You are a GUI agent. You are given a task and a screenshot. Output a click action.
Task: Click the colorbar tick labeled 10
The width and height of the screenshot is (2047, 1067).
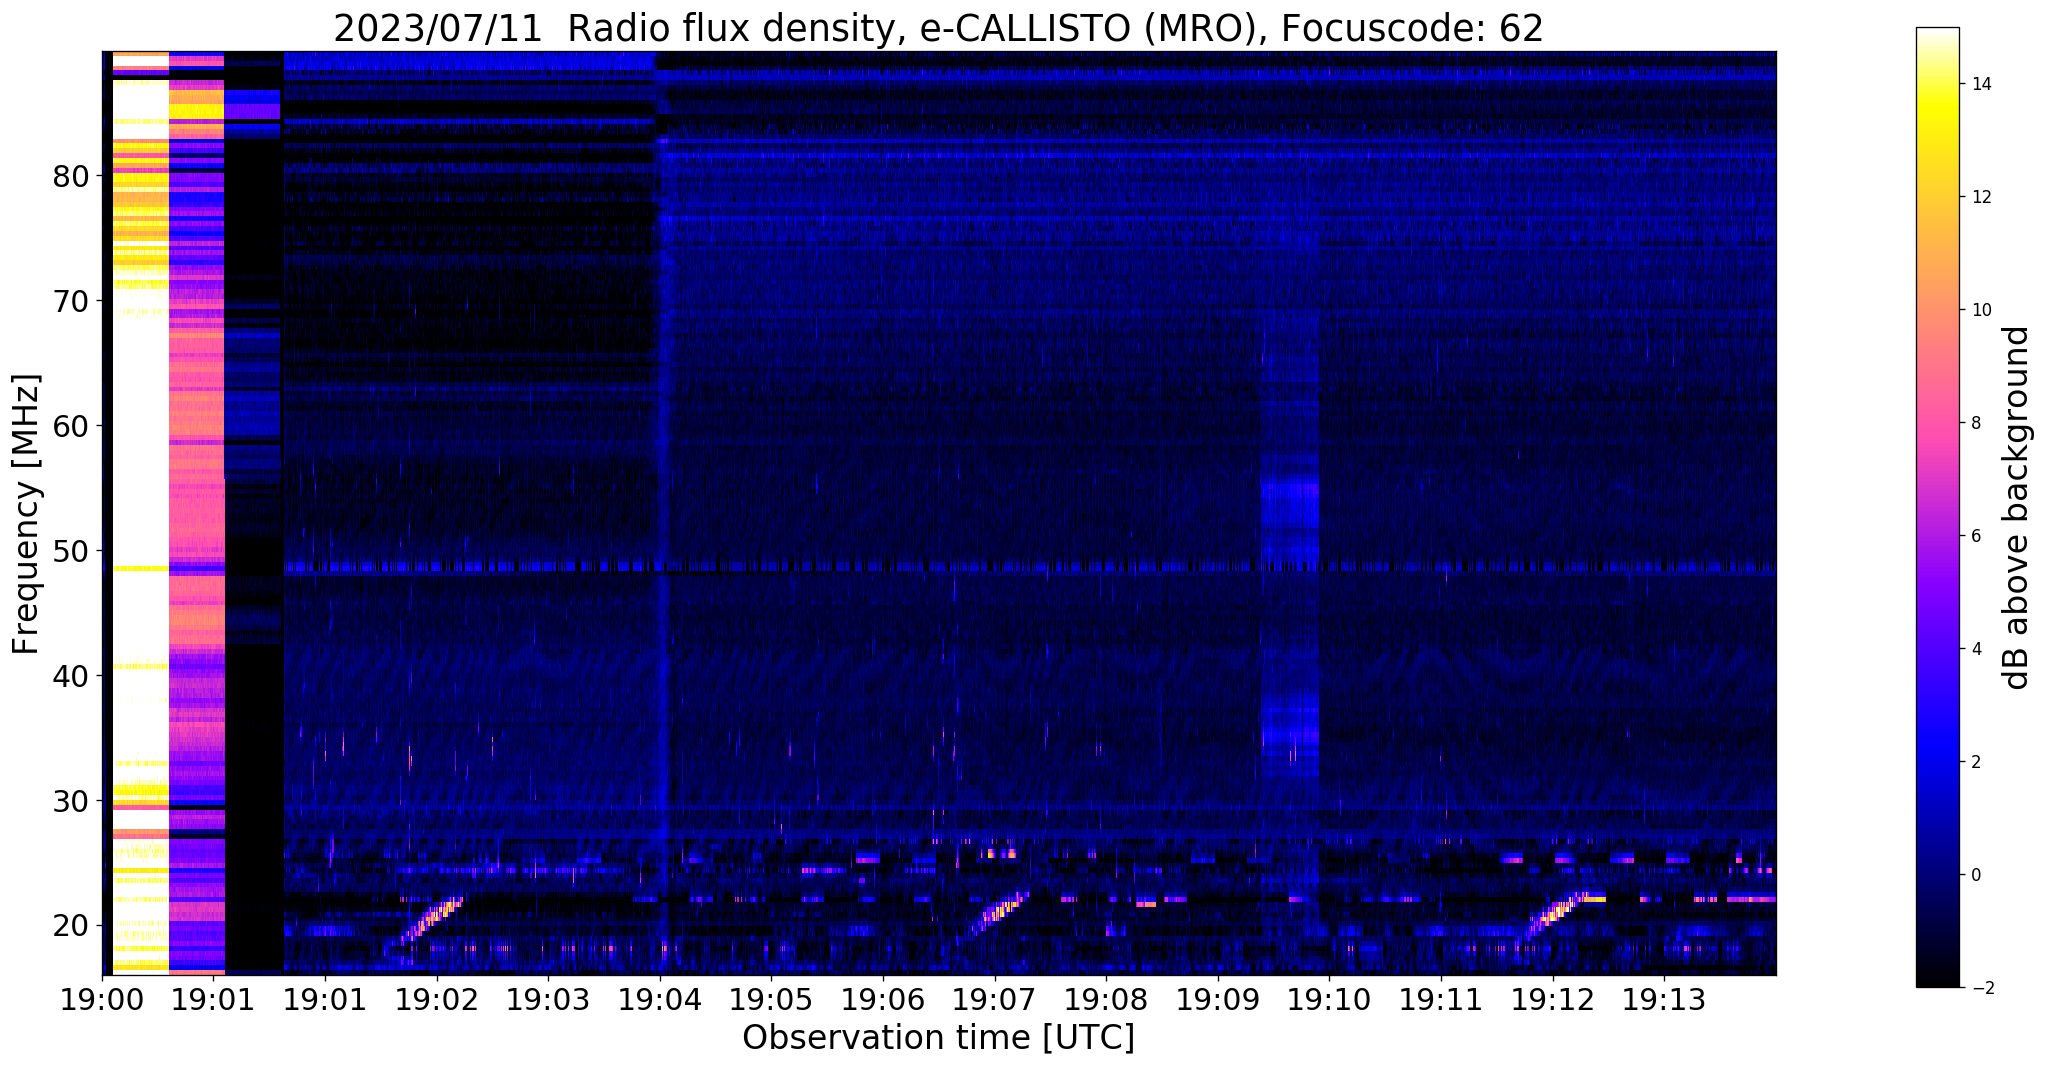coord(1979,310)
